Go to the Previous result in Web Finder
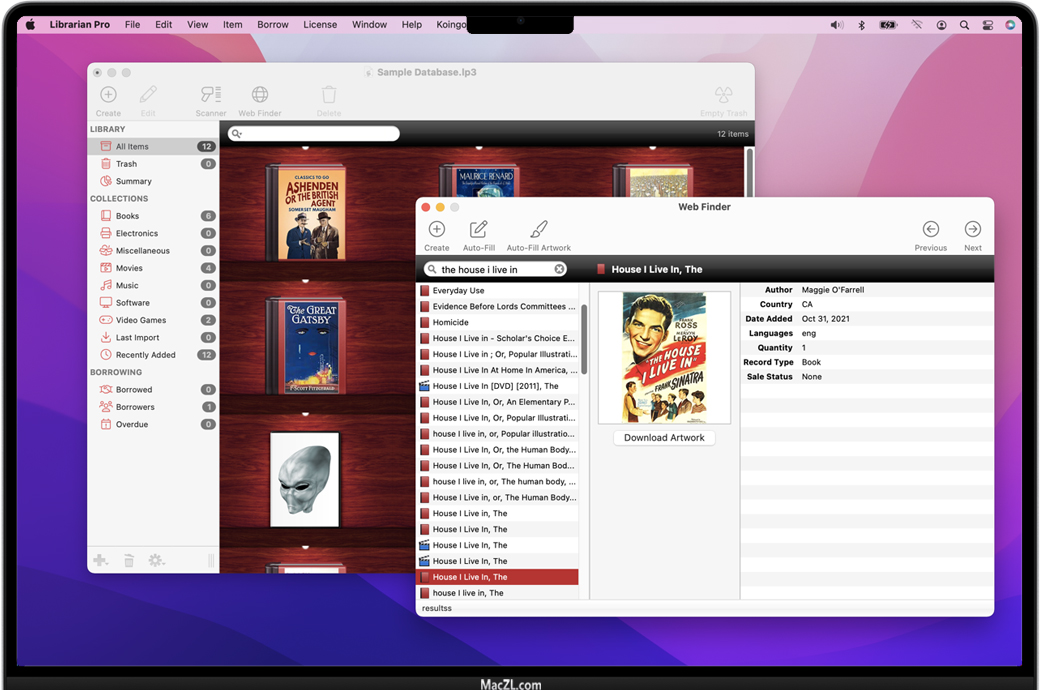 (x=930, y=230)
